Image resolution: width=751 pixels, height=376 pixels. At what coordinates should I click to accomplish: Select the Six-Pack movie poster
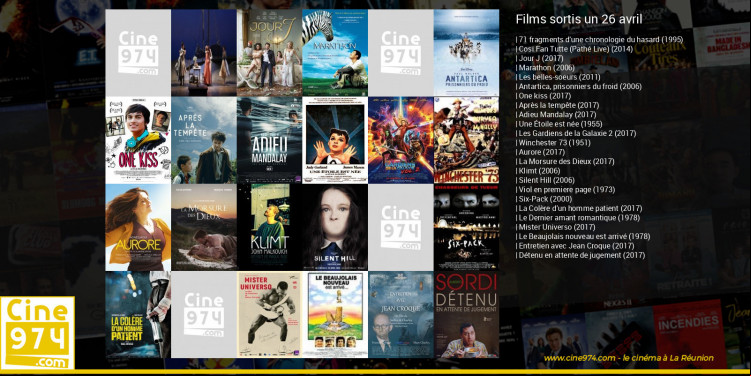pos(466,227)
